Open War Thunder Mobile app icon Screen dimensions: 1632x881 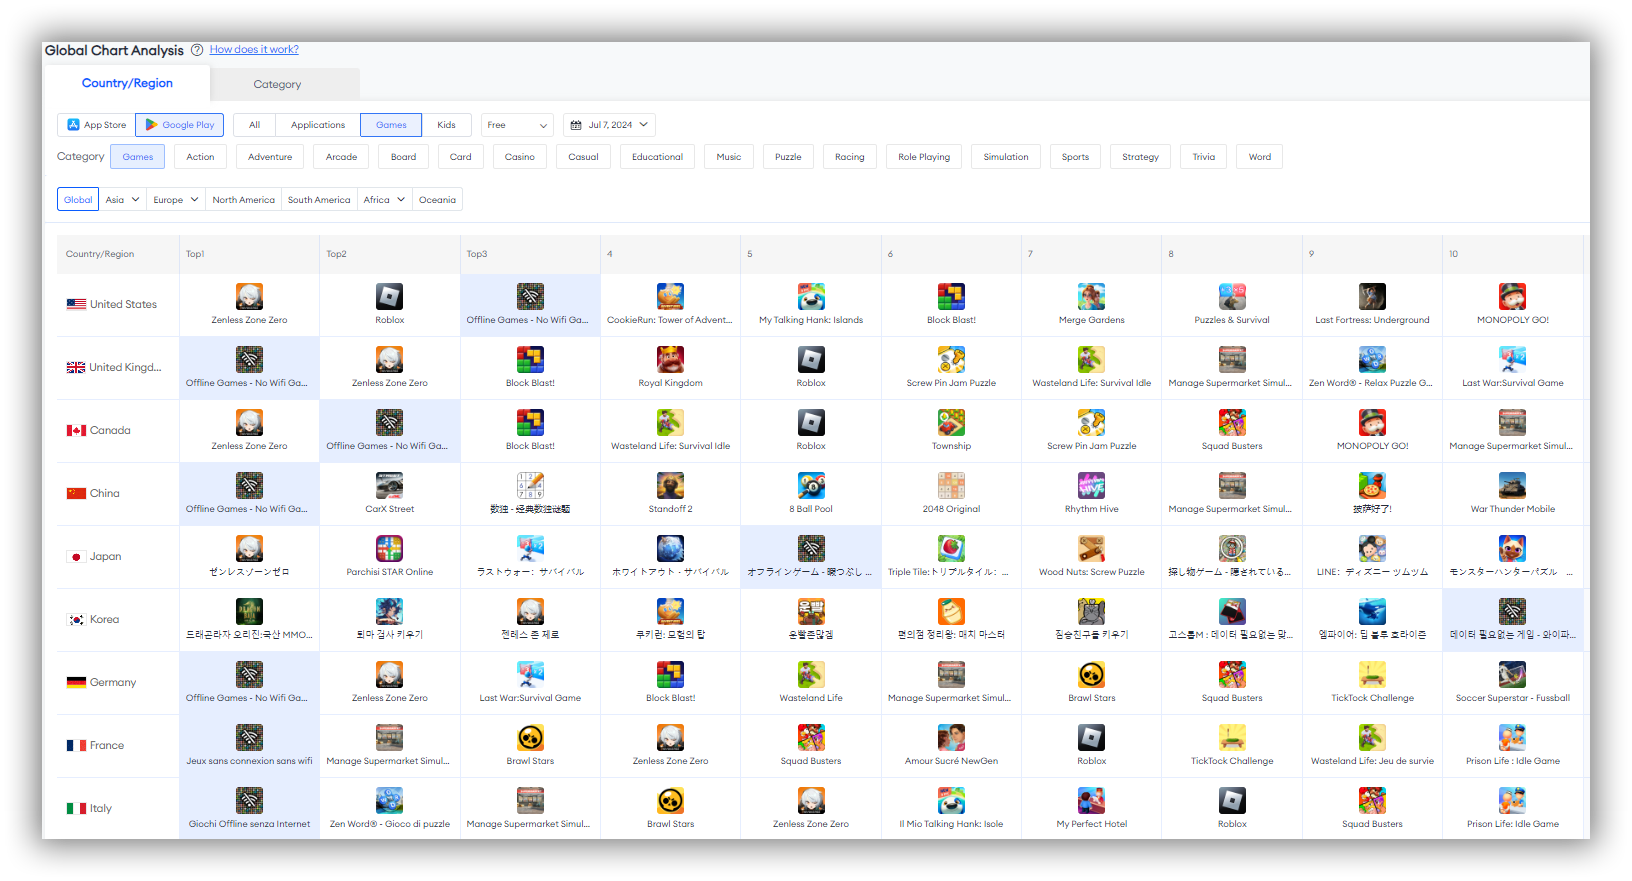click(x=1512, y=485)
